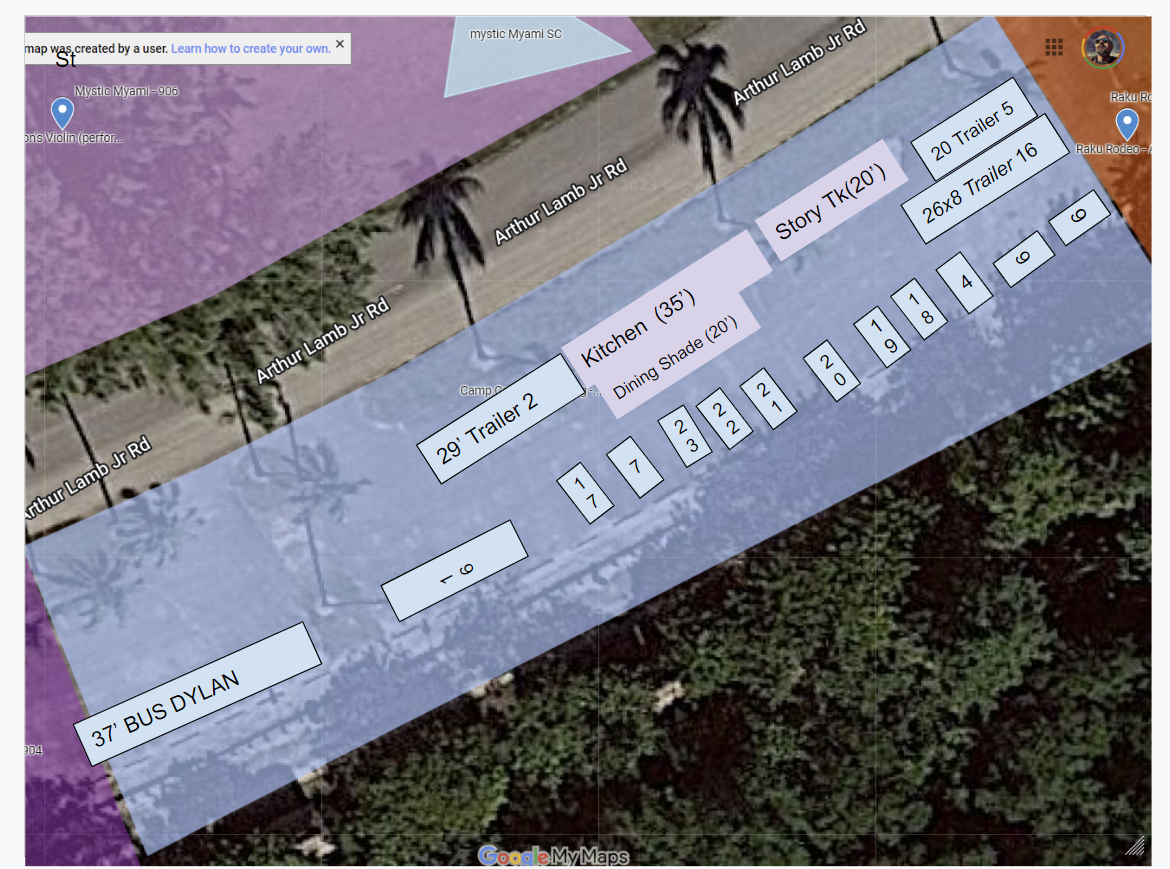Screen dimensions: 1170x869
Task: Dismiss the user-created map notice banner
Action: (x=340, y=44)
